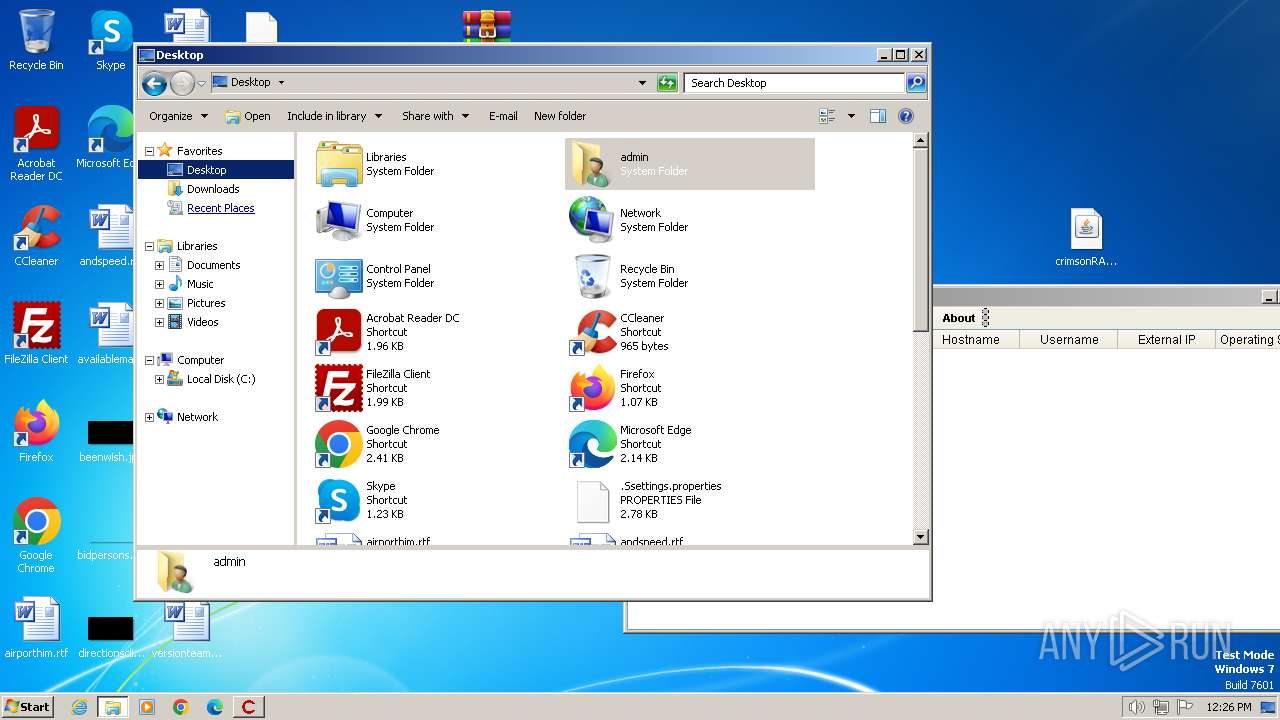The image size is (1280, 720).
Task: Click the Refresh button beside address bar
Action: 667,83
